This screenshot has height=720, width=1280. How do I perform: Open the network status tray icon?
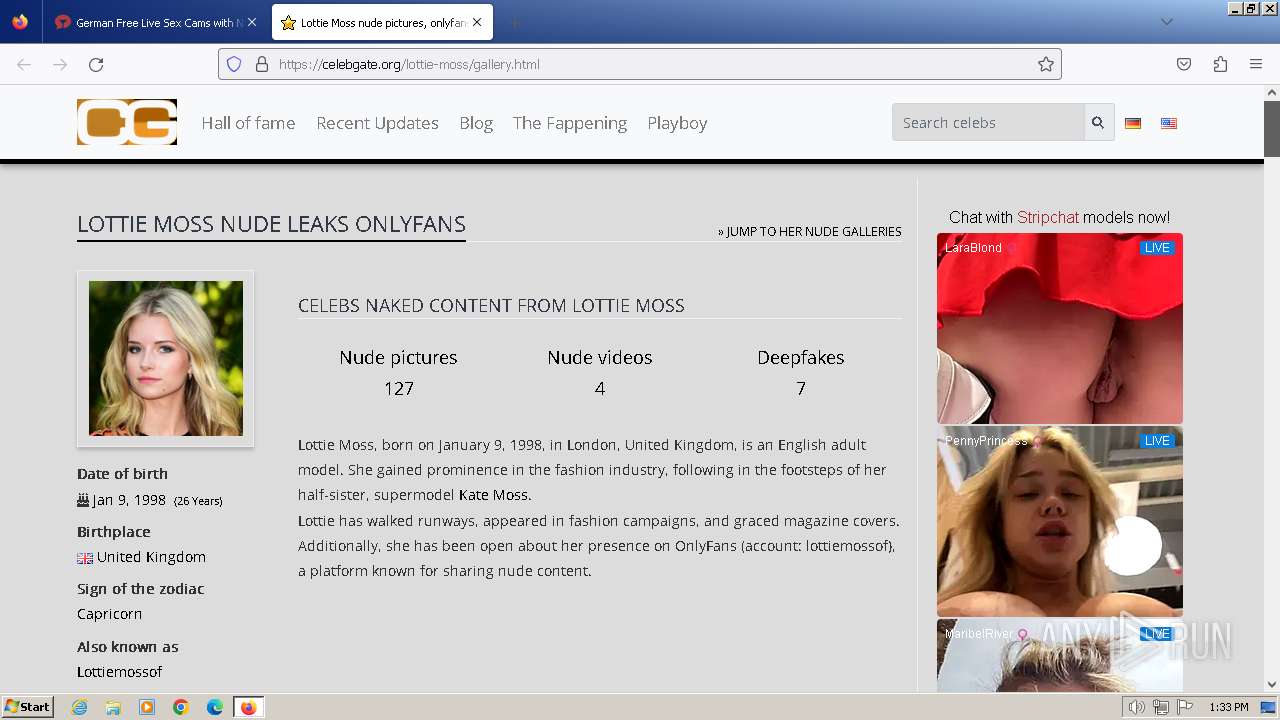1161,707
